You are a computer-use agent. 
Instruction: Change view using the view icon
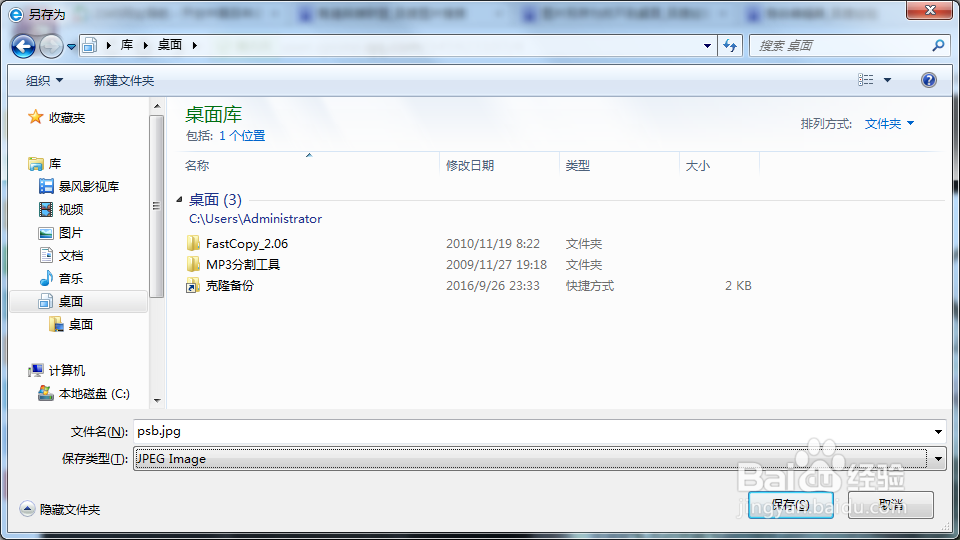click(865, 80)
